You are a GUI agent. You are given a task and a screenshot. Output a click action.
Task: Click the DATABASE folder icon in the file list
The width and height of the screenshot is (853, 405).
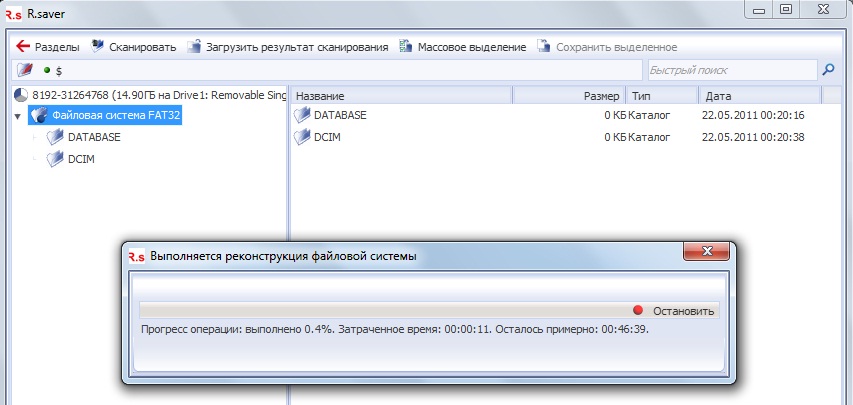[301, 115]
